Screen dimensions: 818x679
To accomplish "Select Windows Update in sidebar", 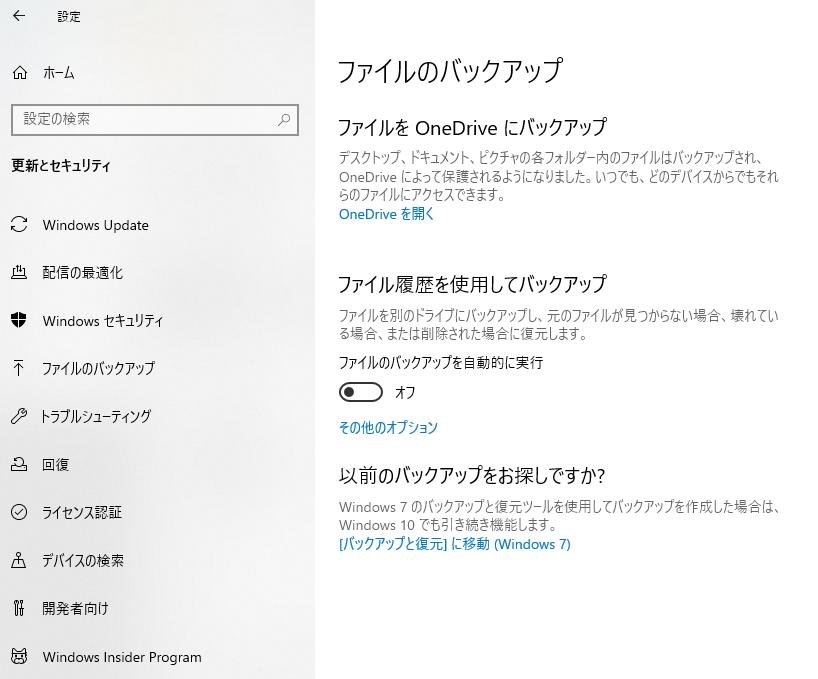I will click(95, 225).
